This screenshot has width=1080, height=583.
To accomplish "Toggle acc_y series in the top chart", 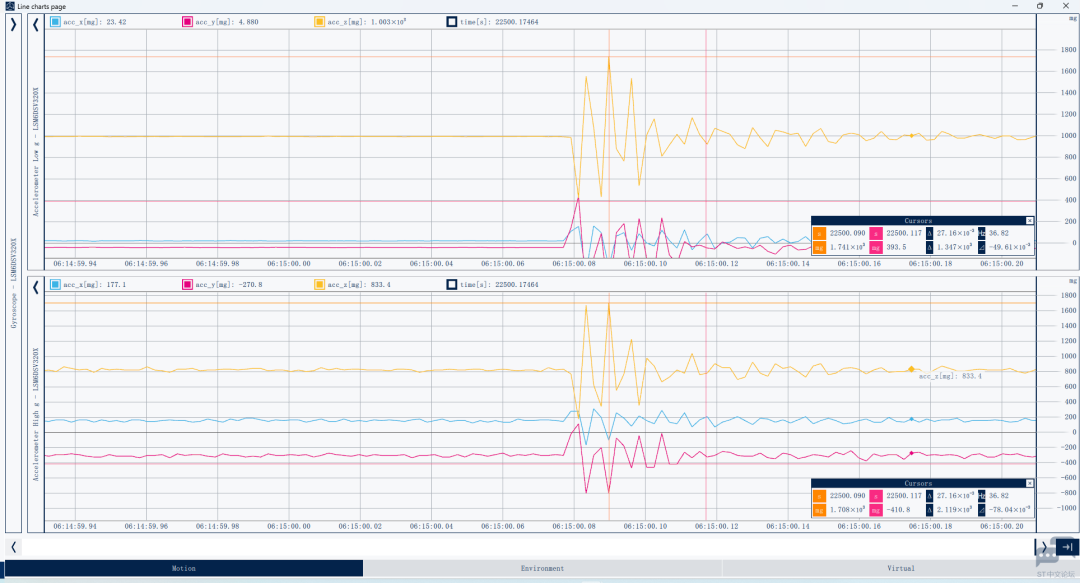I will tap(187, 22).
